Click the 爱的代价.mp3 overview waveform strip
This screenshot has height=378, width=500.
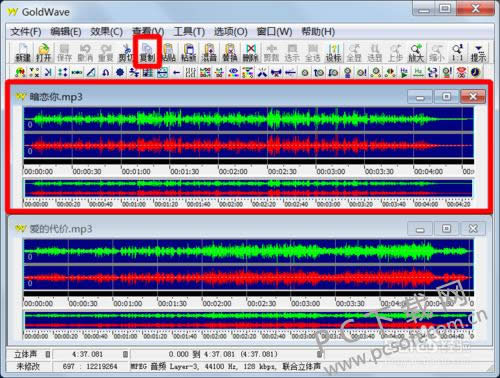click(248, 320)
